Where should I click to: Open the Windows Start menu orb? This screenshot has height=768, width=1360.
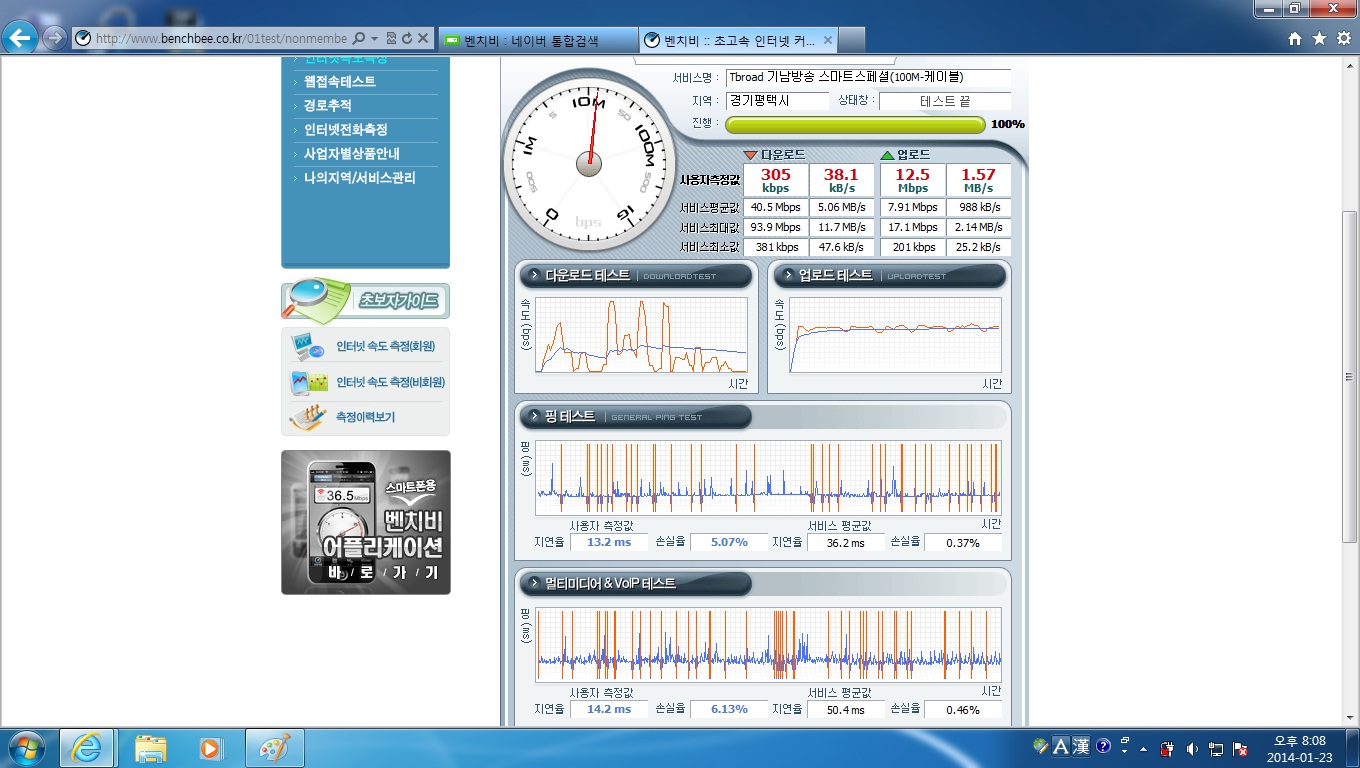[27, 748]
